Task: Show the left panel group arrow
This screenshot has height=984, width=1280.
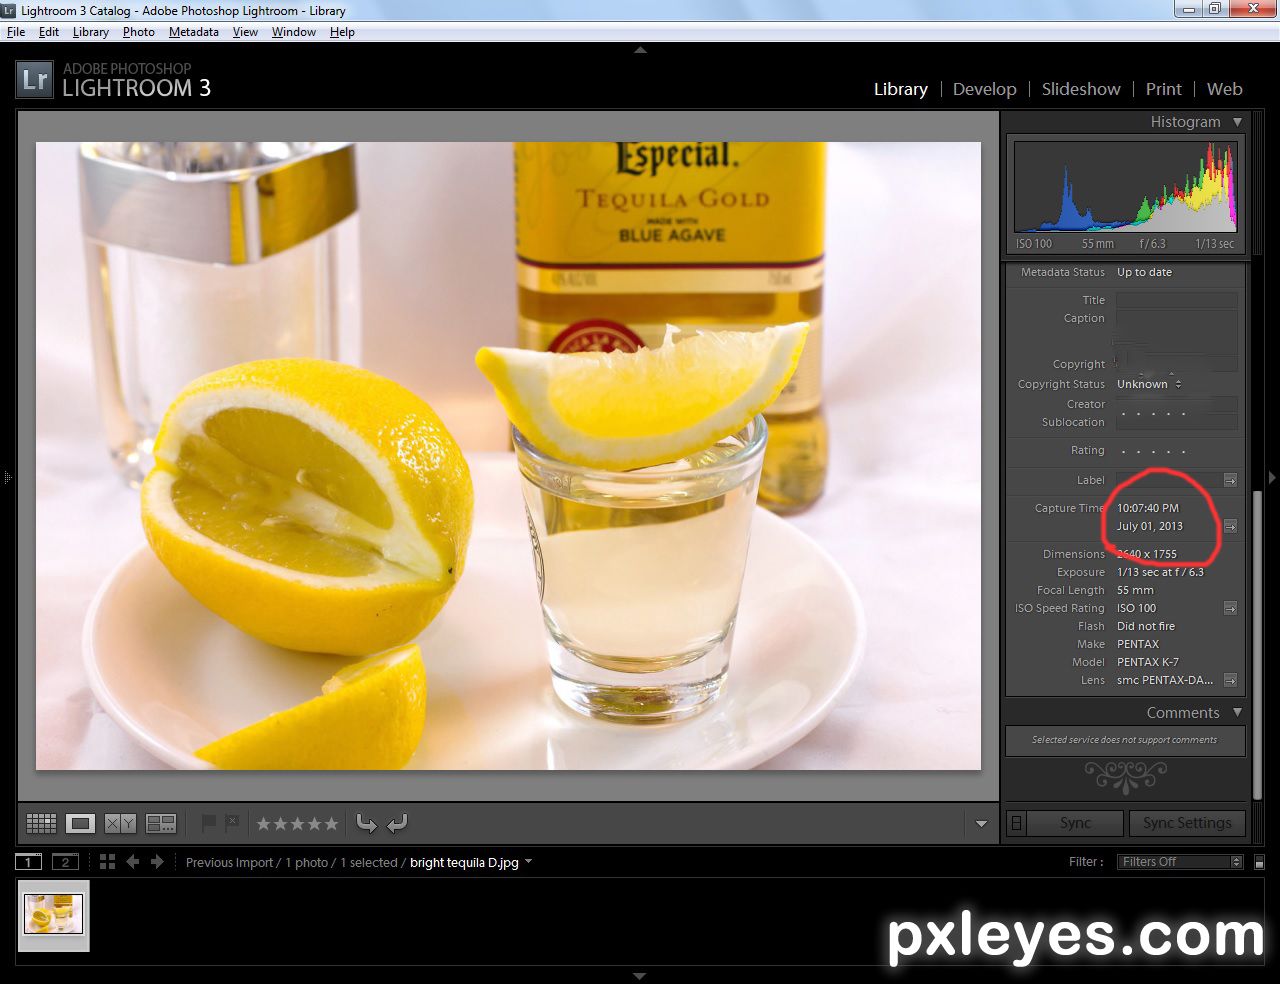Action: point(7,477)
